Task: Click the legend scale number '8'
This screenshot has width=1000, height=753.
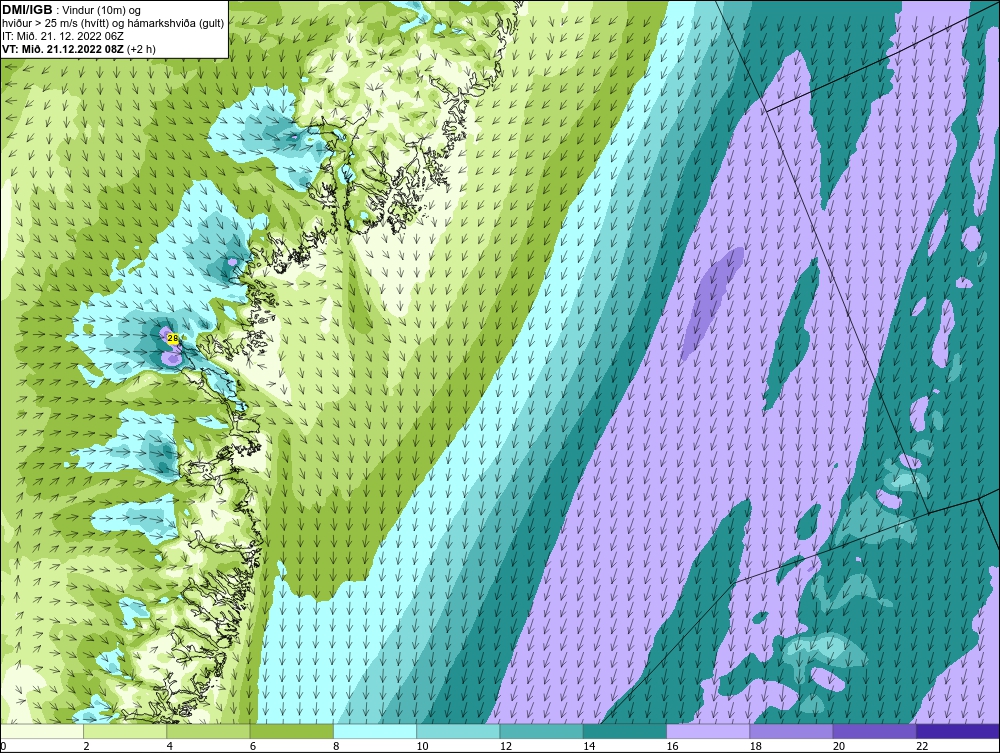Action: click(336, 747)
